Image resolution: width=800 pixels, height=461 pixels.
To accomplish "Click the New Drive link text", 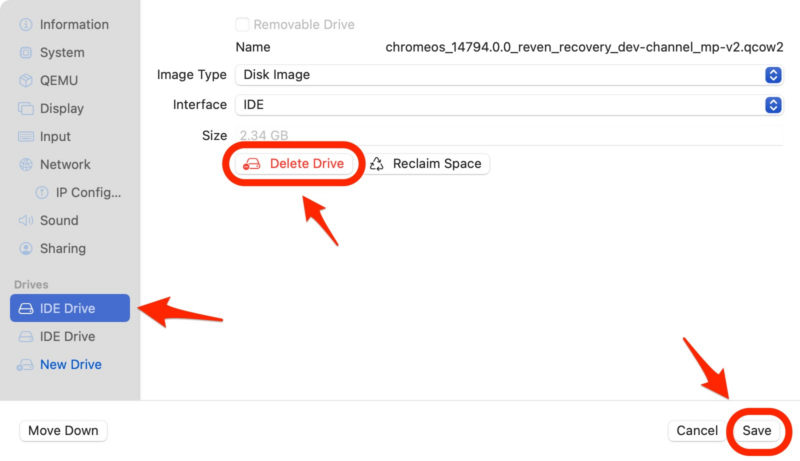I will (x=71, y=365).
